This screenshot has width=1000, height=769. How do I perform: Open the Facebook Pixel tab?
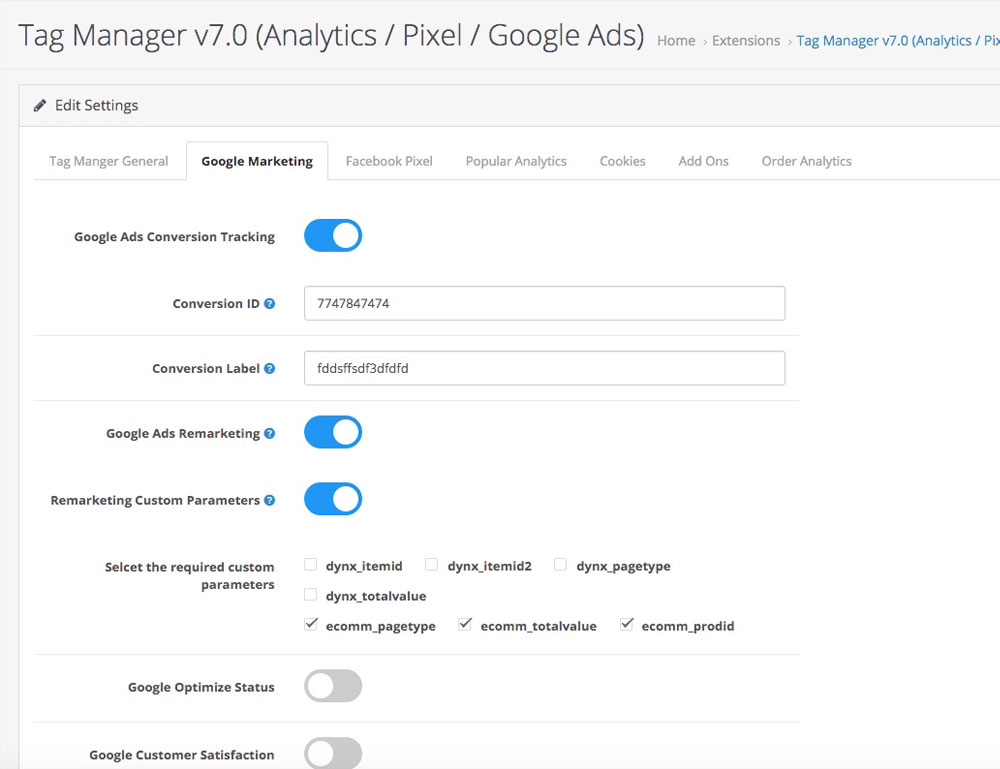click(389, 161)
